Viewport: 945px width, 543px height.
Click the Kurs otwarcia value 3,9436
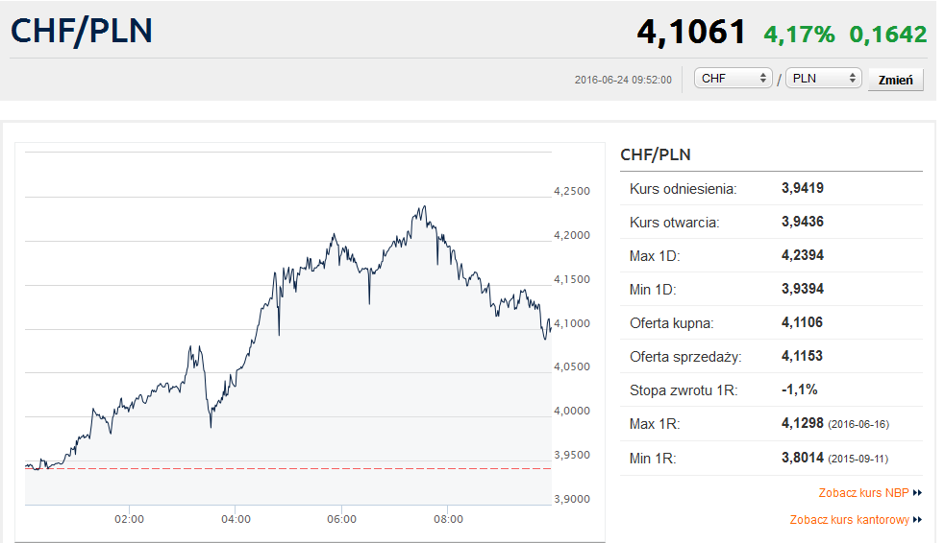tap(802, 222)
